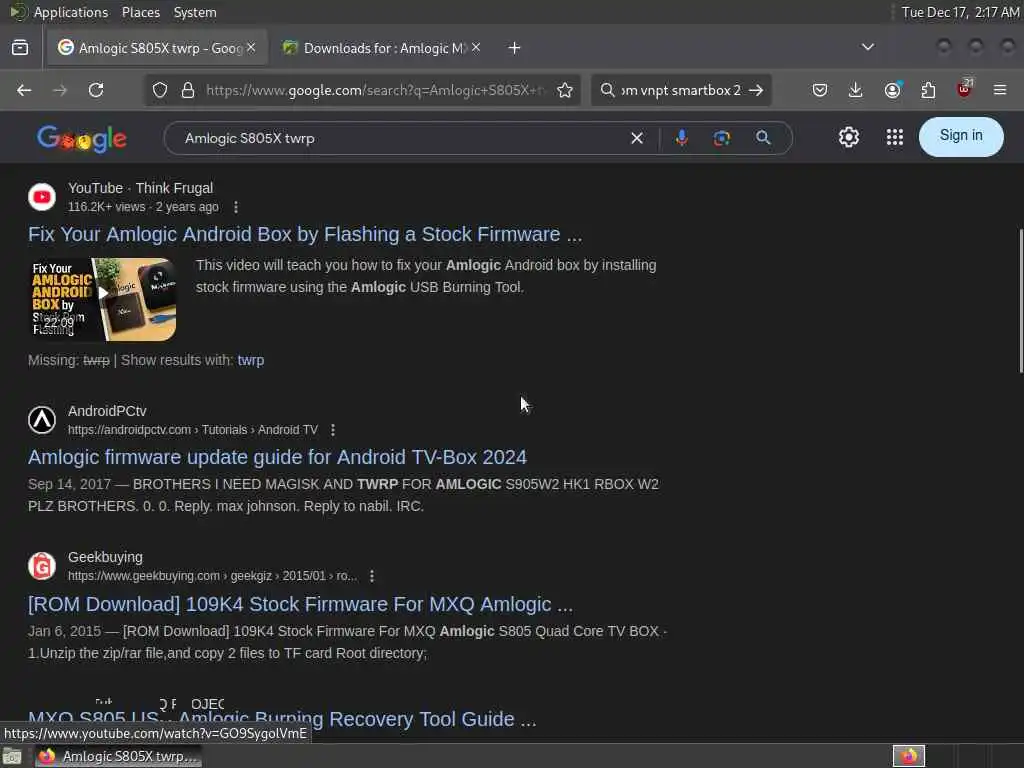Open the System menu
The image size is (1024, 768).
coord(195,12)
